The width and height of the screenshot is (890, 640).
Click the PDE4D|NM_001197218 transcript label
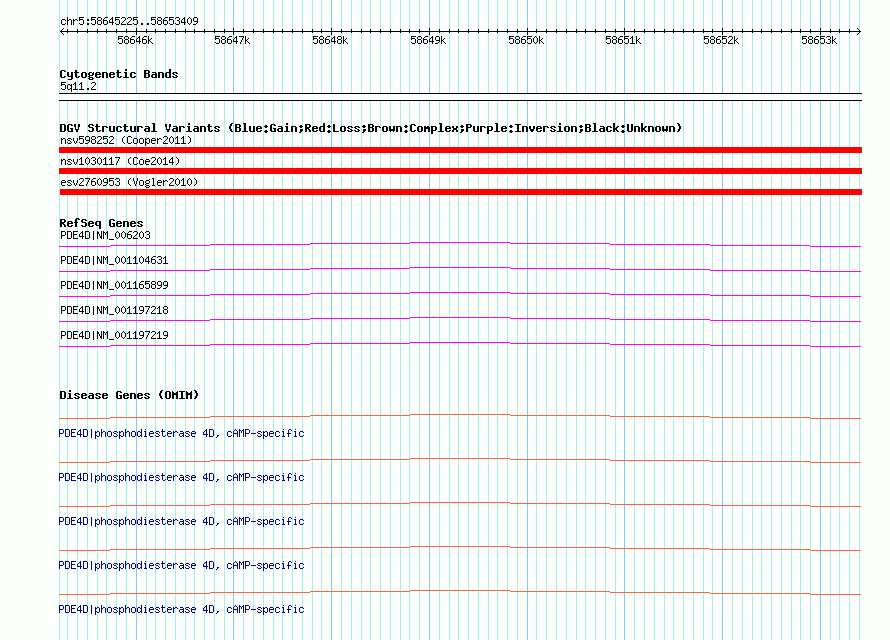pyautogui.click(x=114, y=310)
